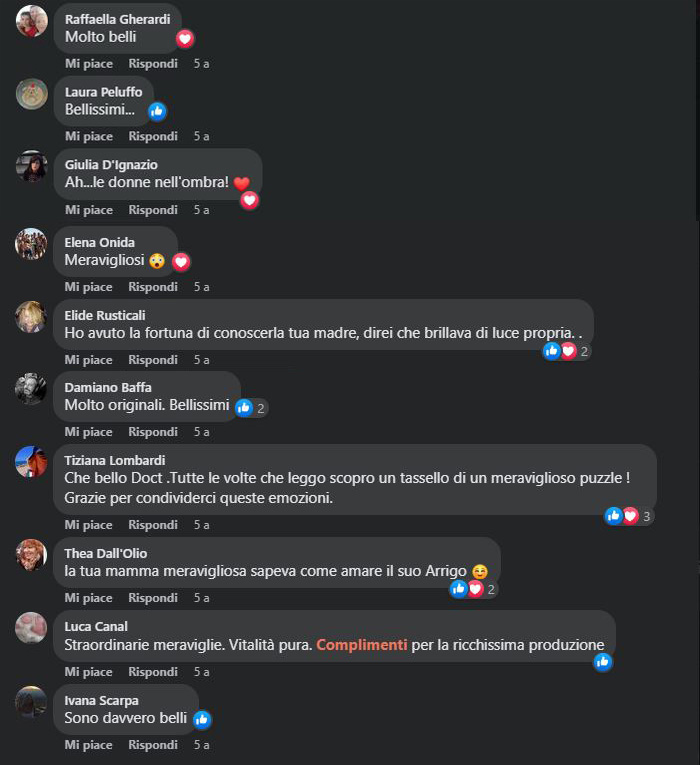The width and height of the screenshot is (700, 765).
Task: Like Thea Dall'Olio's comment with Mi piace
Action: click(x=88, y=598)
